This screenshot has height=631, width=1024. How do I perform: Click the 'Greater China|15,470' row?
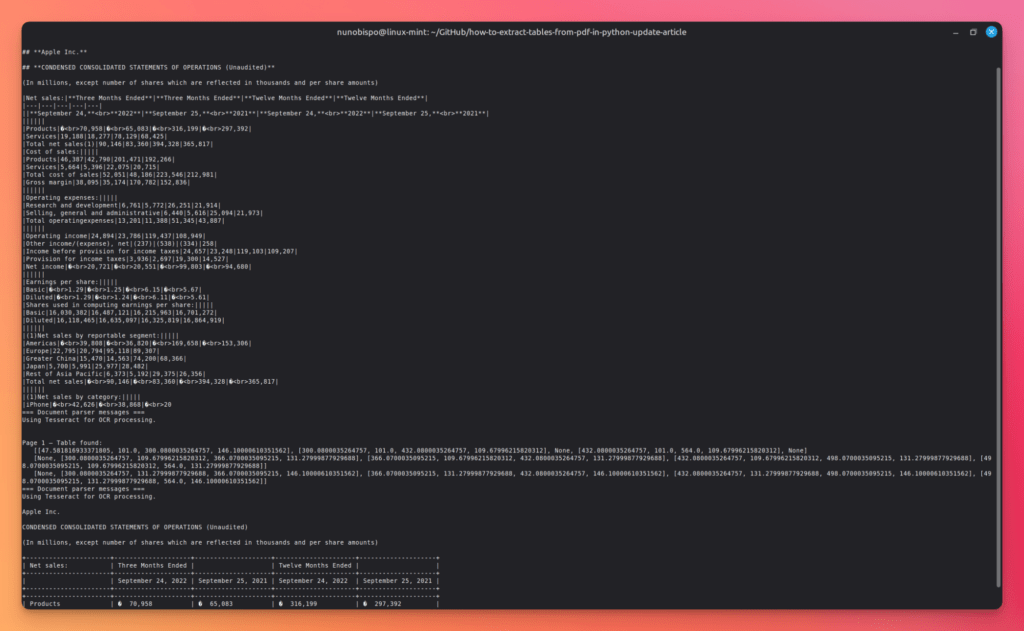[104, 359]
